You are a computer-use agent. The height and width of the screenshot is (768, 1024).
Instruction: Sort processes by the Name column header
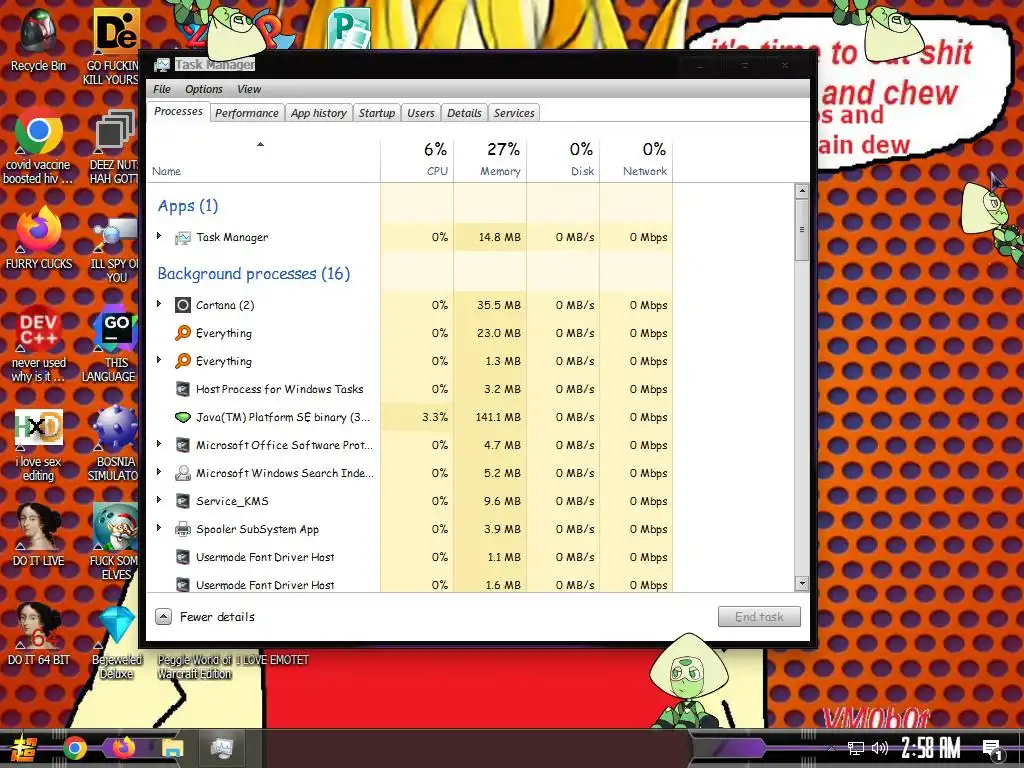coord(264,160)
